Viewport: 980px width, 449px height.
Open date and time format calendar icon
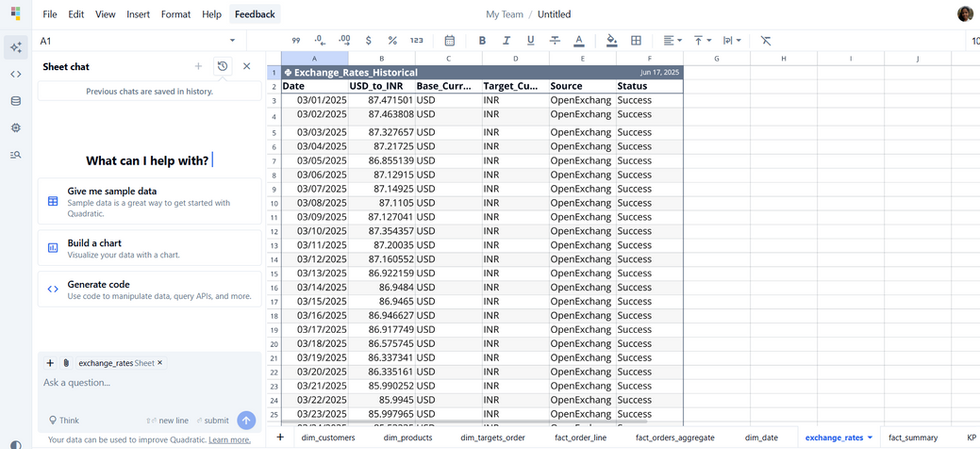(449, 41)
